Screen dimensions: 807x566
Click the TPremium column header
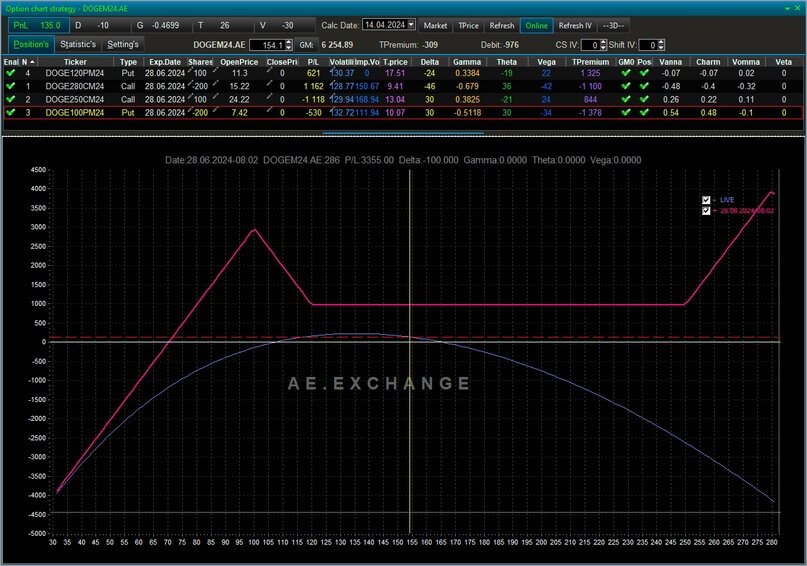coord(590,62)
